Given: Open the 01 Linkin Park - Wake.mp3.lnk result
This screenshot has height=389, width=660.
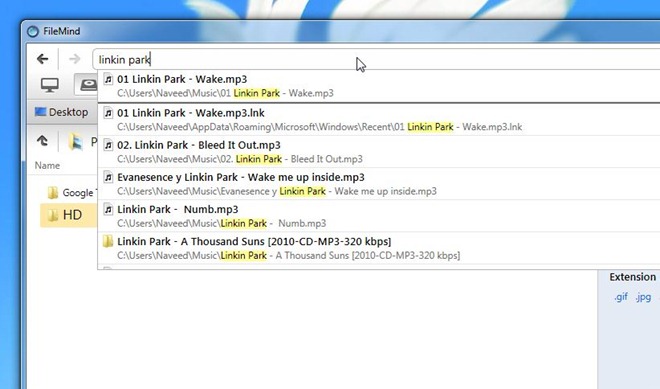Looking at the screenshot, I should pos(379,120).
